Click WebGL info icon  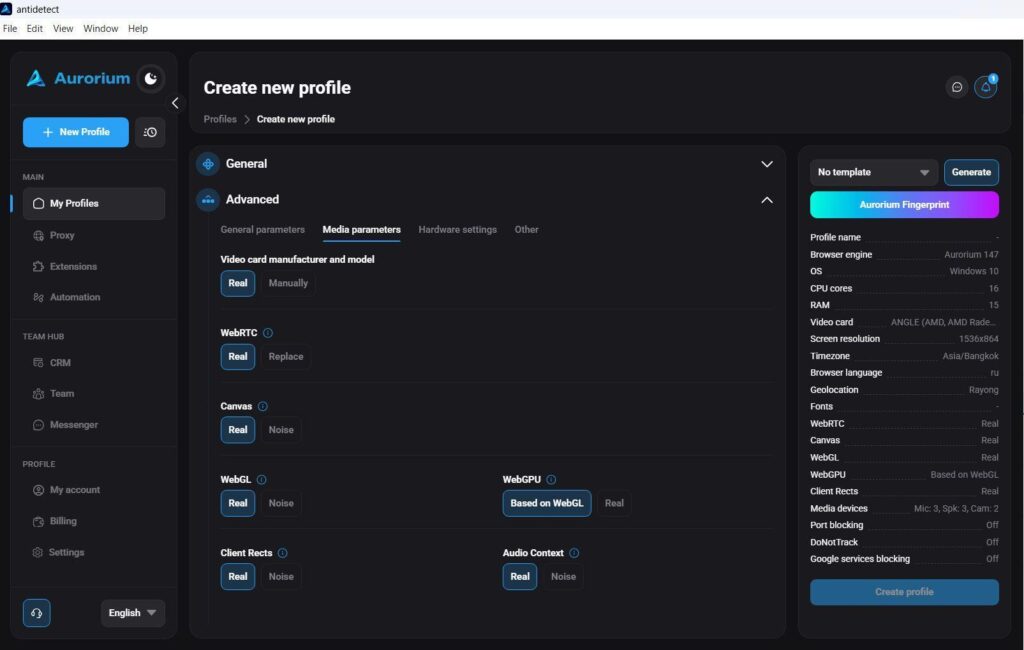coord(261,479)
